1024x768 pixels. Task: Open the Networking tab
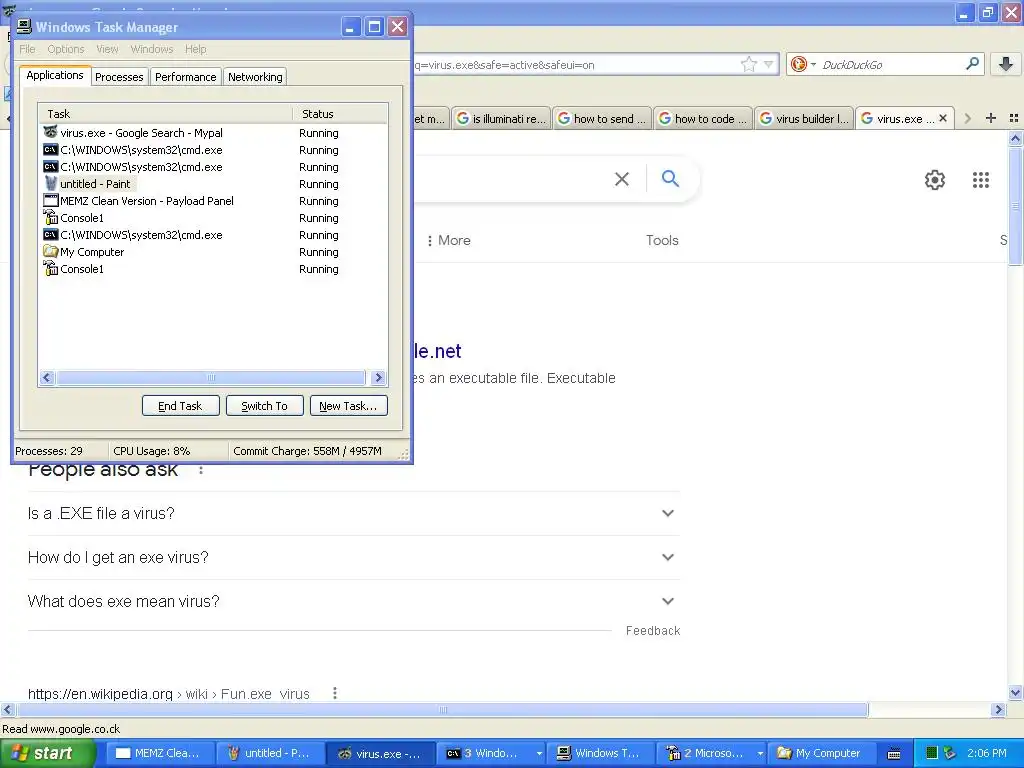click(255, 77)
